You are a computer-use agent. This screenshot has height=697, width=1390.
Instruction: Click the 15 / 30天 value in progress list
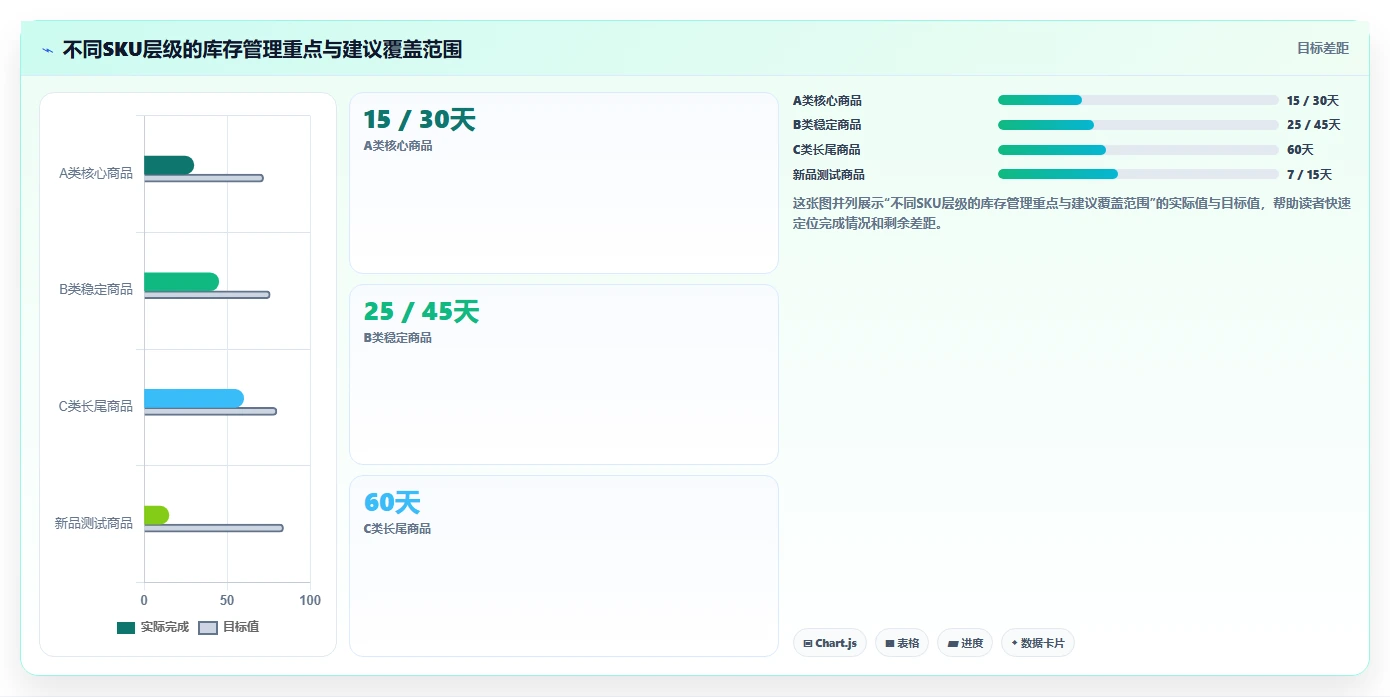1313,100
